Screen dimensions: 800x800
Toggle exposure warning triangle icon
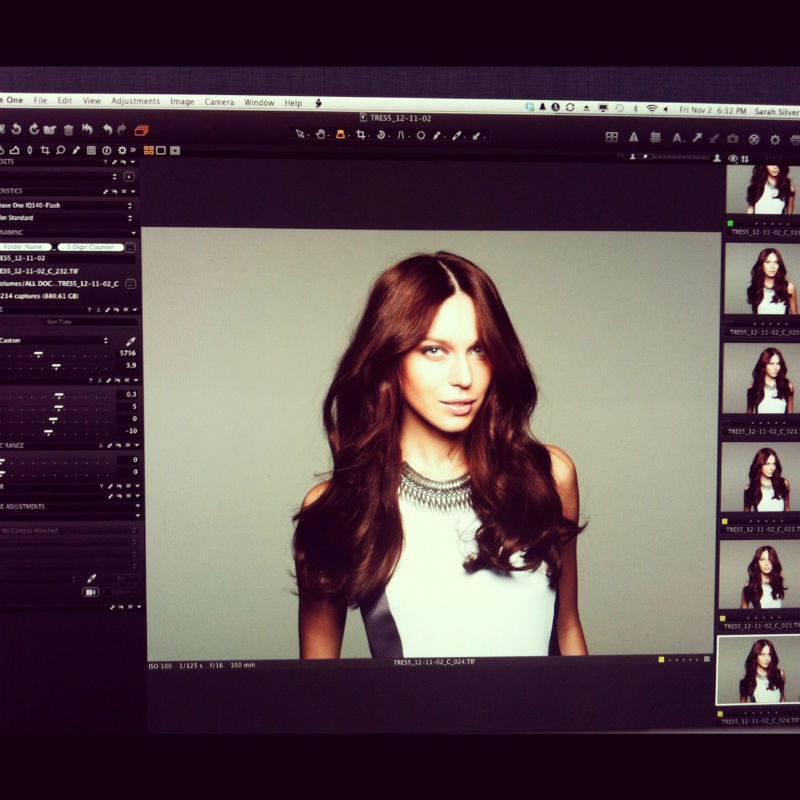pos(633,137)
